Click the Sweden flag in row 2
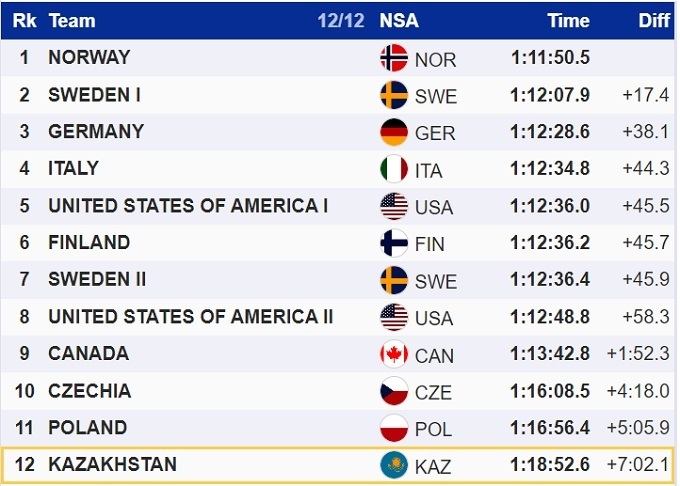Image resolution: width=680 pixels, height=486 pixels. tap(394, 95)
